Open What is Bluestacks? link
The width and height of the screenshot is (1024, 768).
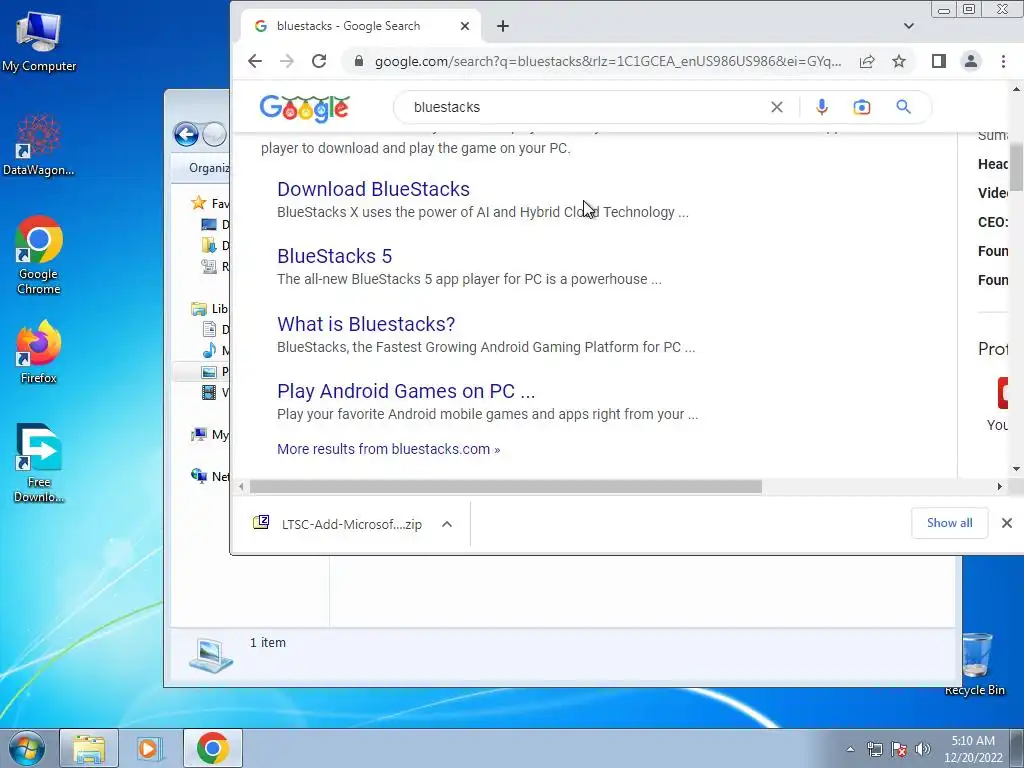click(x=366, y=324)
